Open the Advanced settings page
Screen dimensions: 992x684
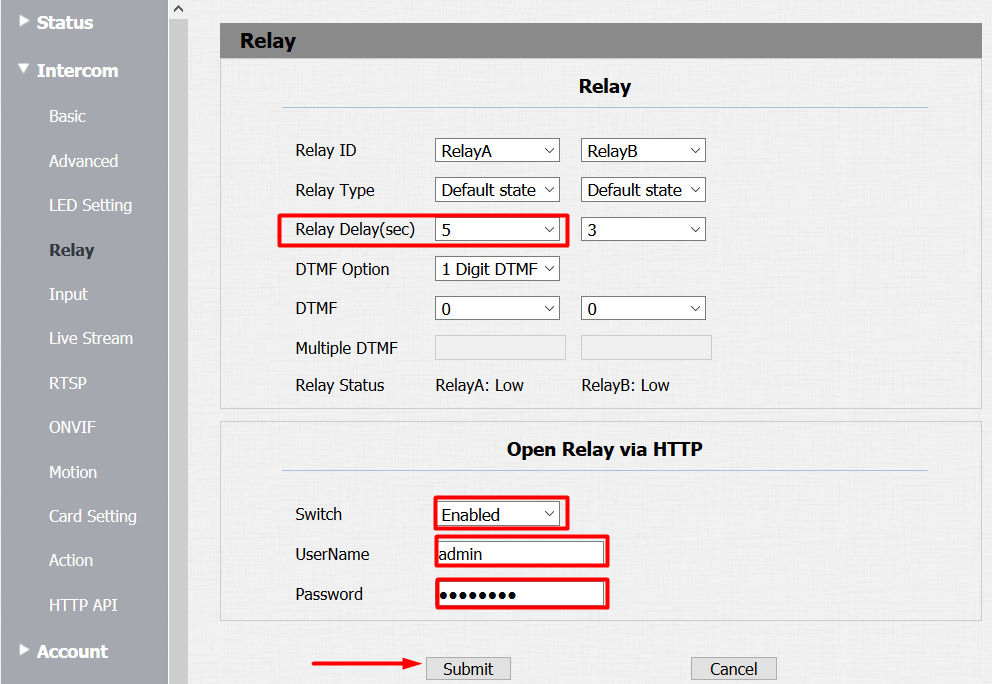coord(83,160)
